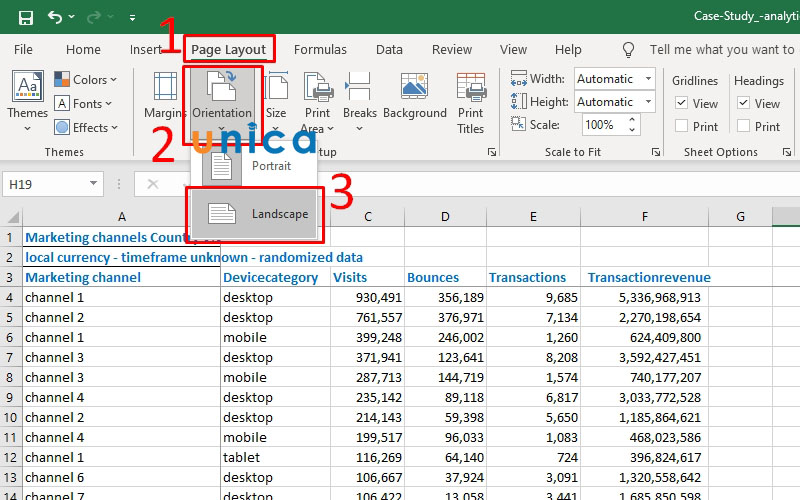Click the channel 6 cell

click(x=121, y=478)
